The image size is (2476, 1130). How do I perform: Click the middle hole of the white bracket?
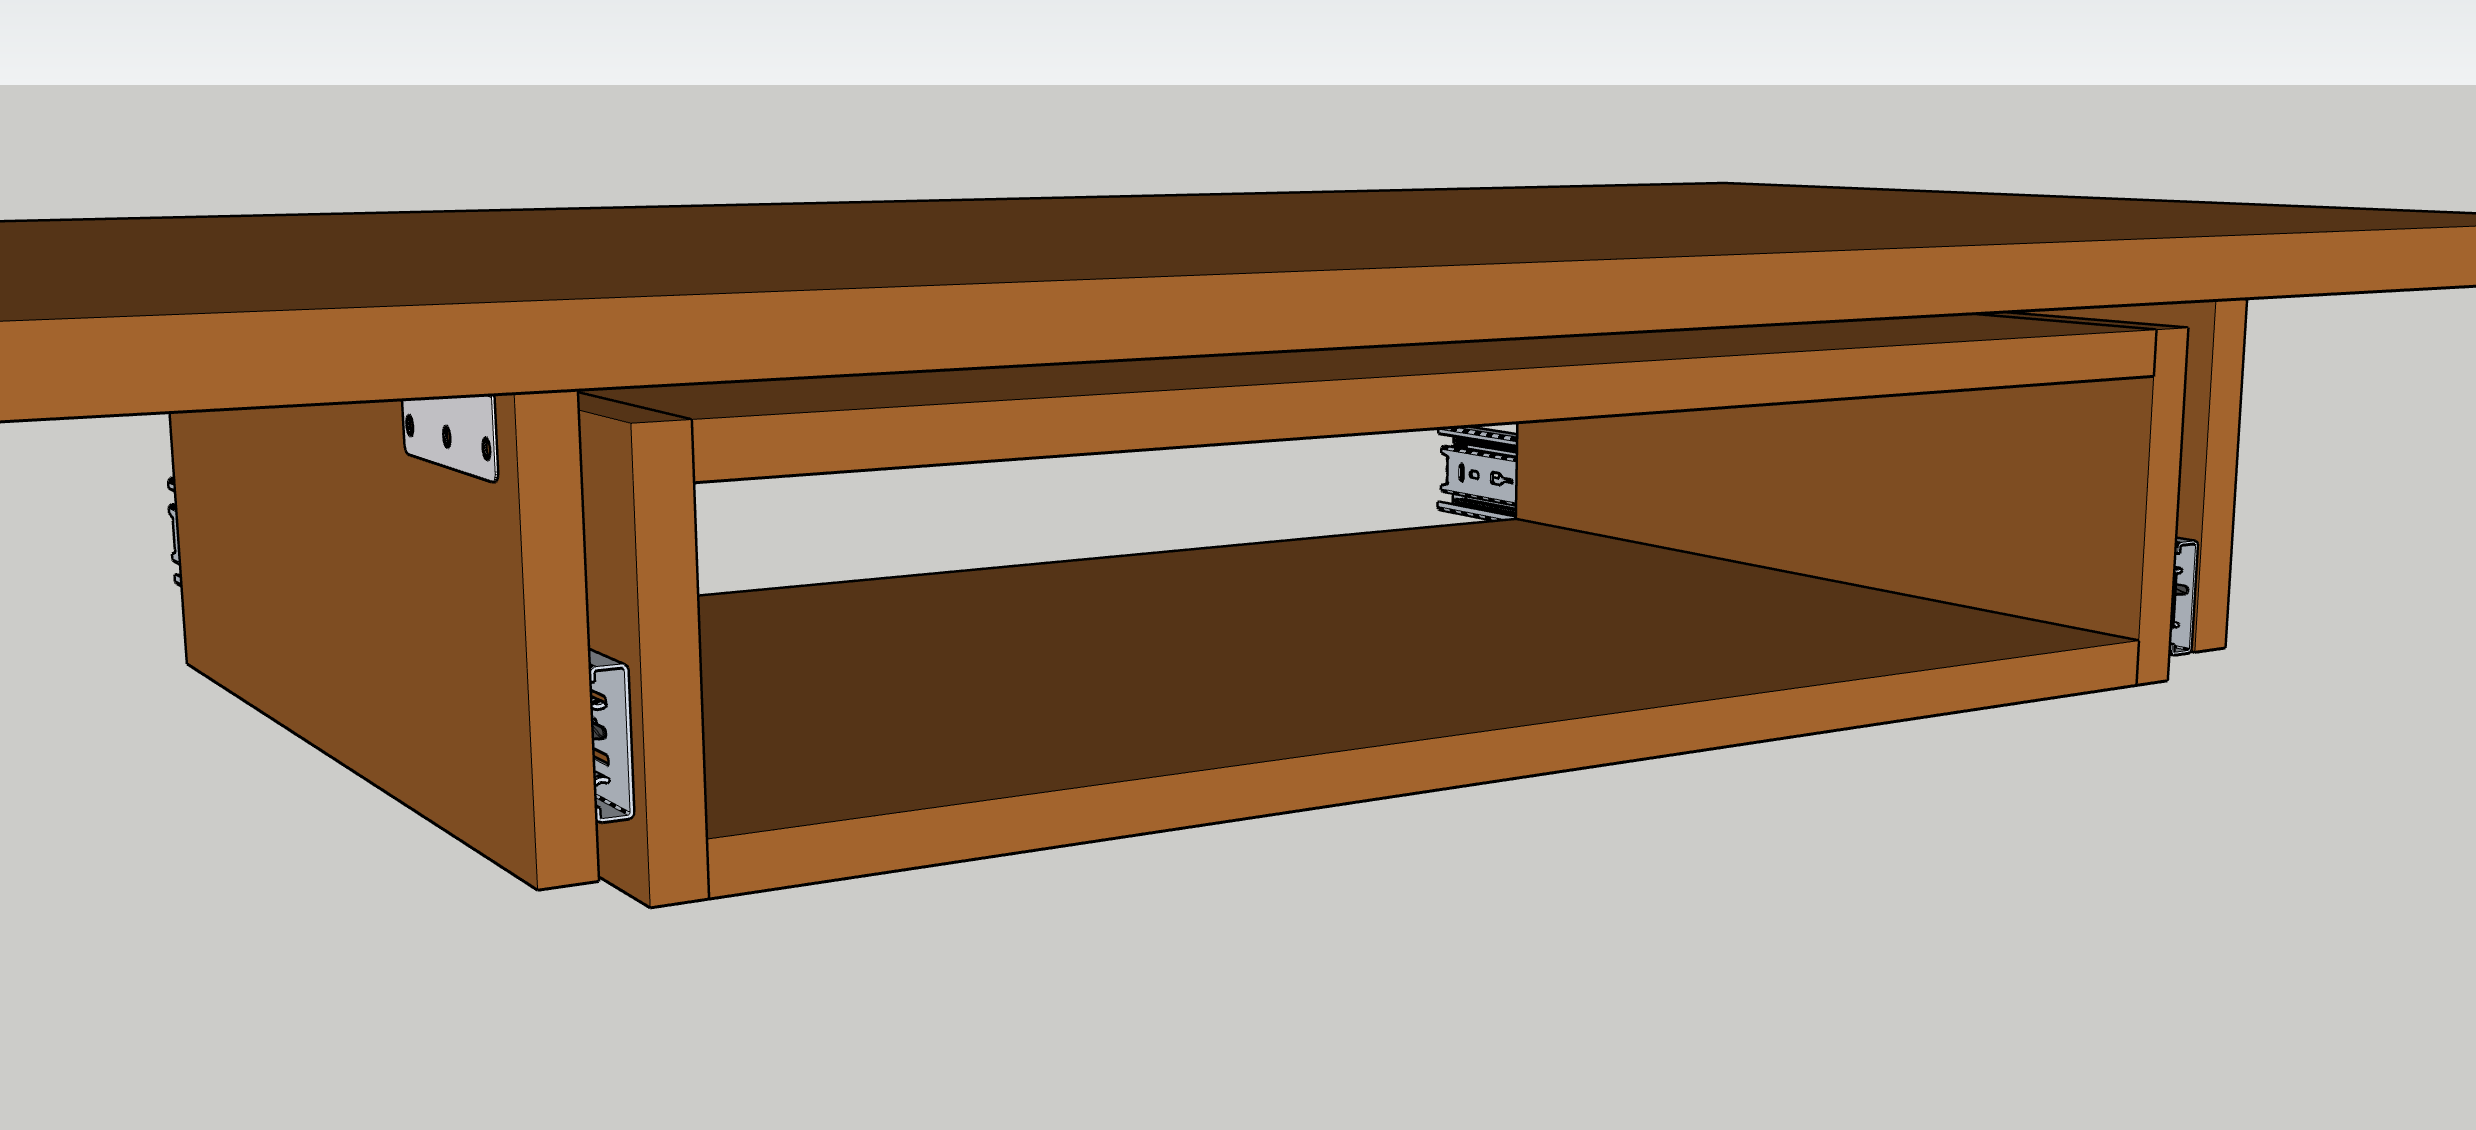click(x=447, y=437)
